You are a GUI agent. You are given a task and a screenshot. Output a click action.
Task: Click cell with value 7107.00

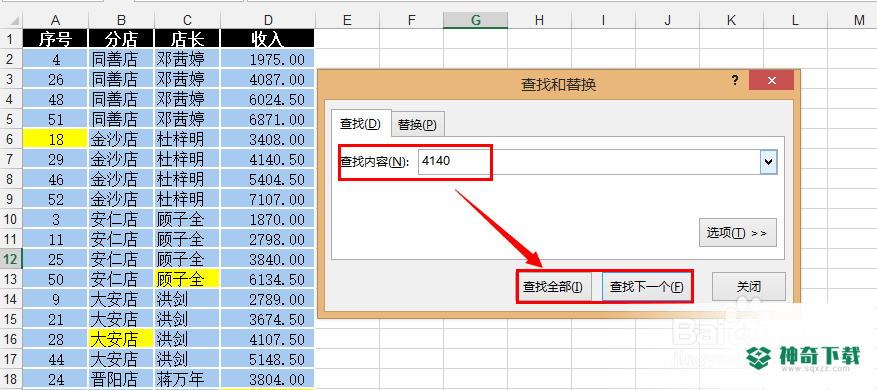[x=268, y=199]
